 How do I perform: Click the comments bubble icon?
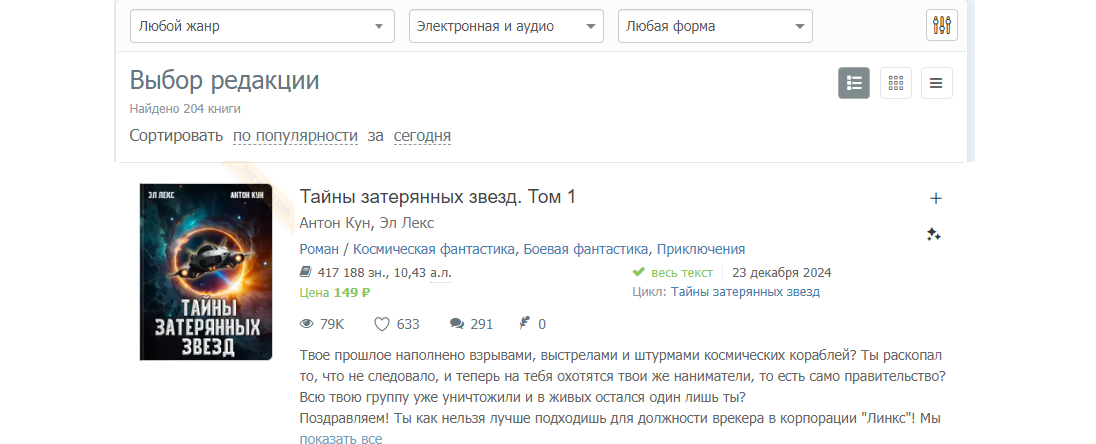coord(456,324)
